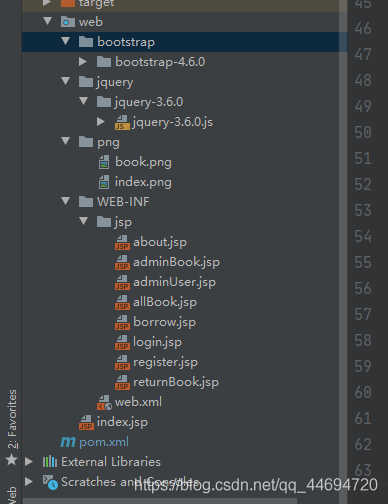
Task: Collapse the jquery folder arrow
Action: coord(66,81)
